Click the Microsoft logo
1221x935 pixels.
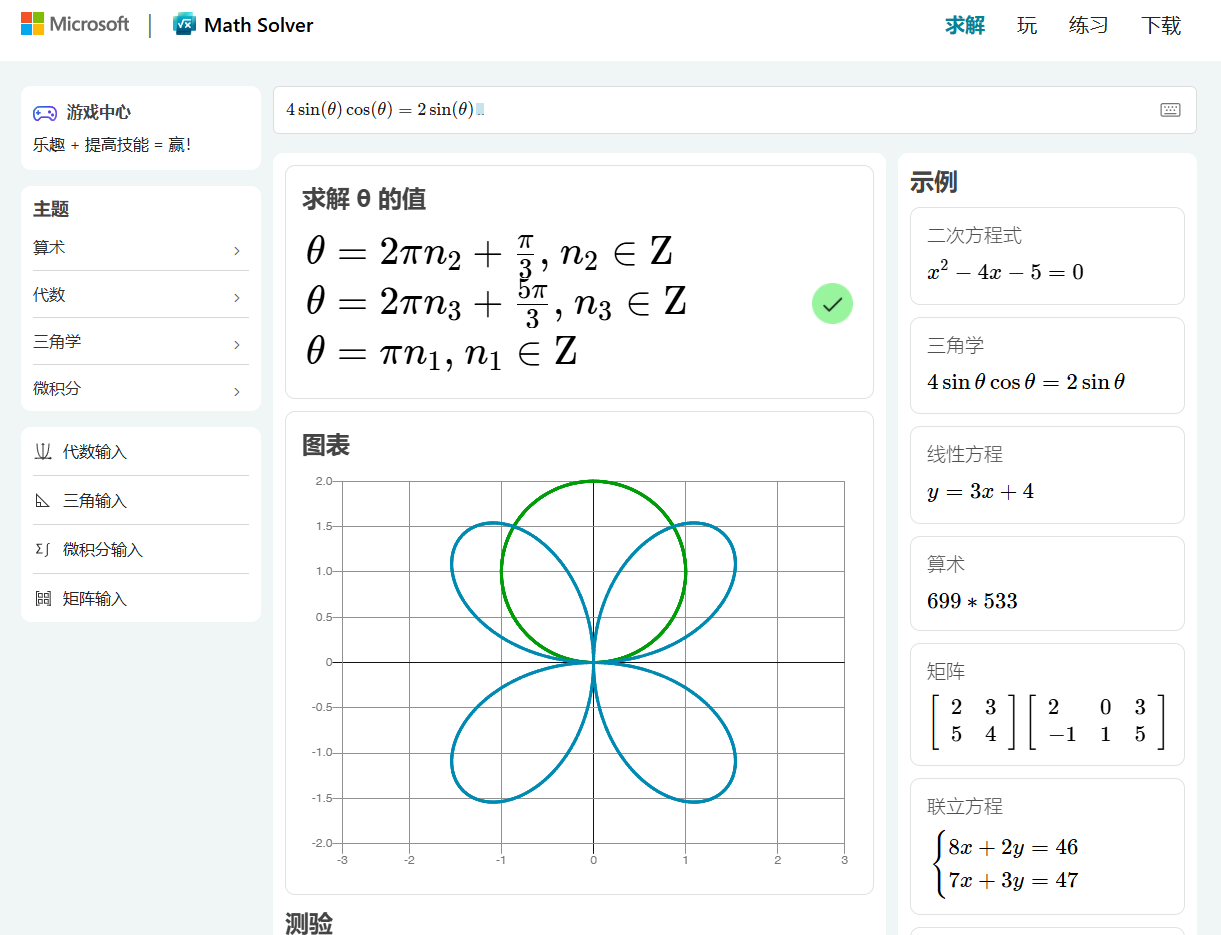[75, 24]
